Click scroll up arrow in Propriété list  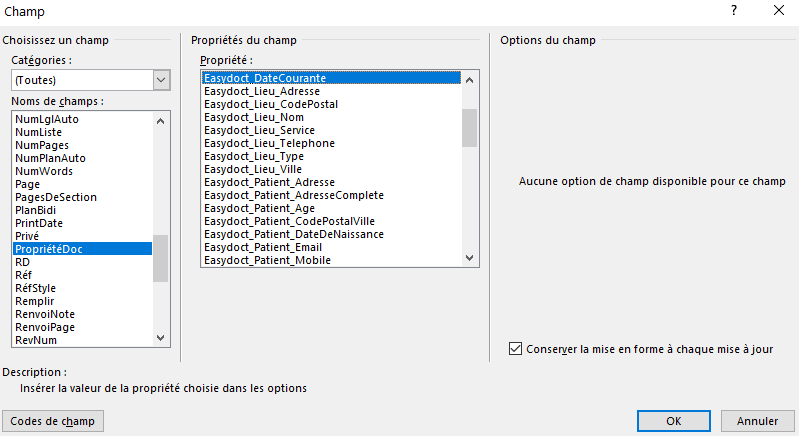click(x=470, y=78)
